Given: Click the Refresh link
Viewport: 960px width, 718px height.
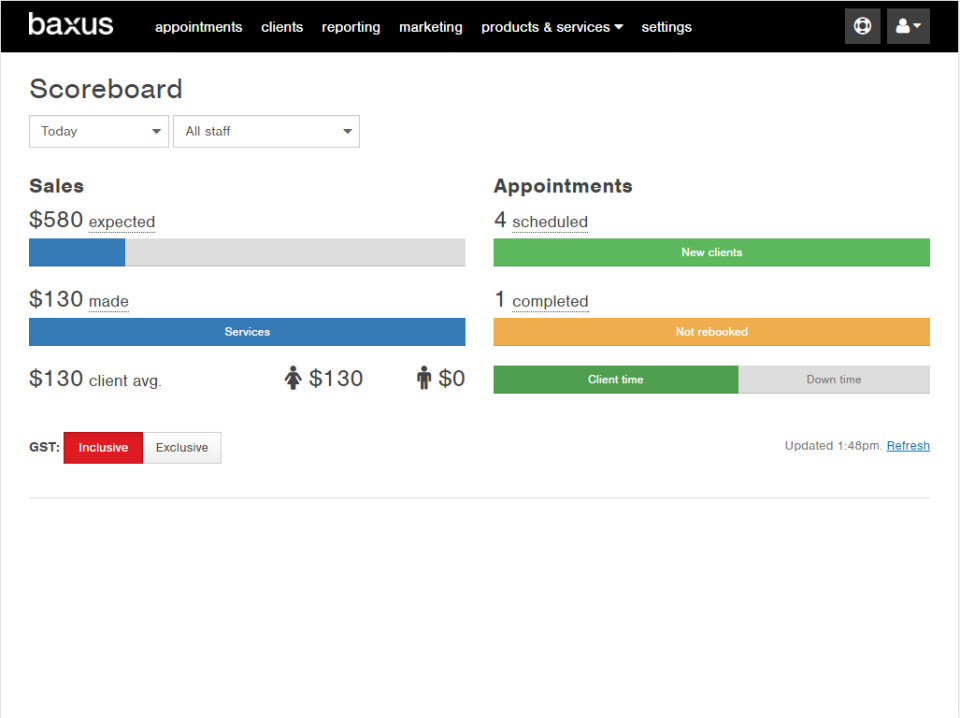Looking at the screenshot, I should click(x=908, y=445).
